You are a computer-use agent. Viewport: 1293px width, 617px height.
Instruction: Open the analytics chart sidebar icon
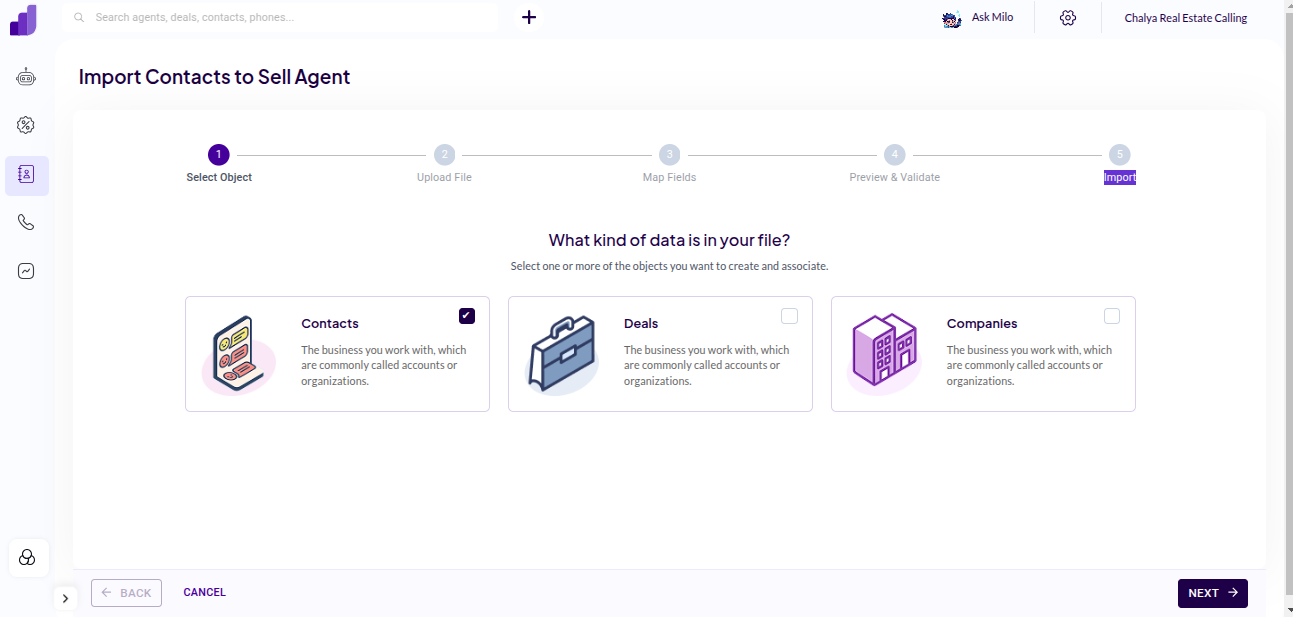coord(26,271)
